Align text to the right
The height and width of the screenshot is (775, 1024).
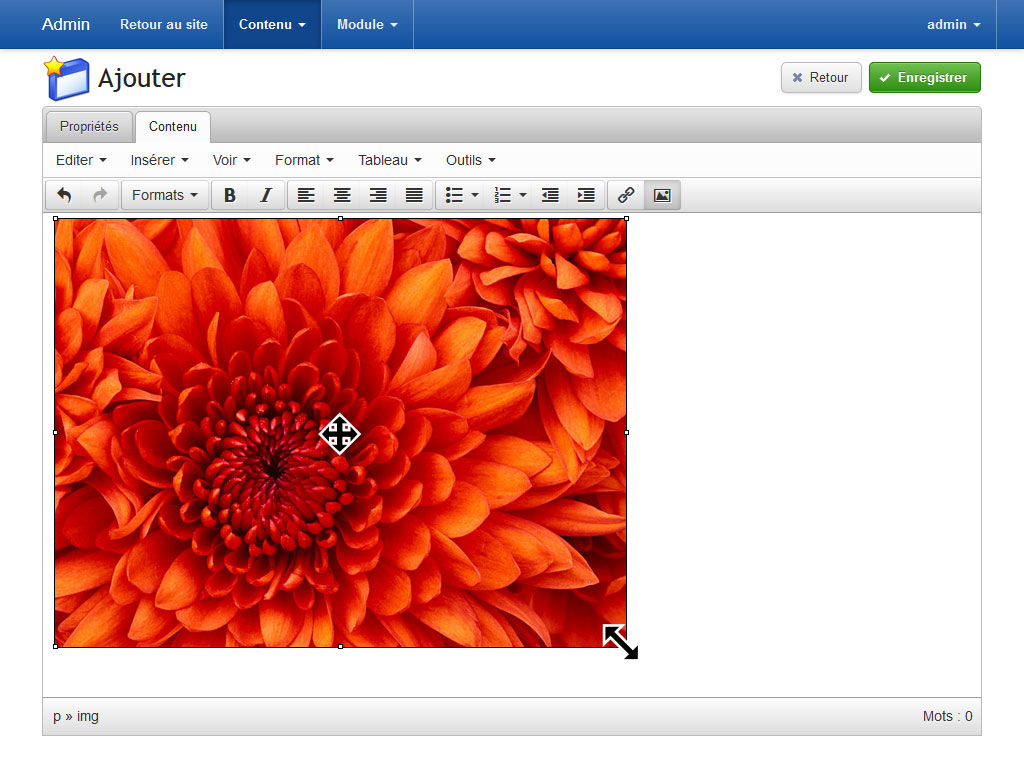[x=378, y=195]
